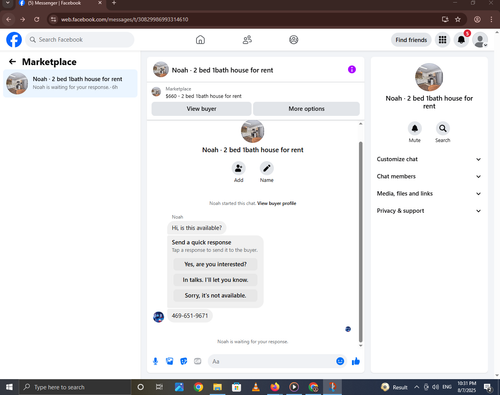Click the Windows Type here to search box

[75, 387]
